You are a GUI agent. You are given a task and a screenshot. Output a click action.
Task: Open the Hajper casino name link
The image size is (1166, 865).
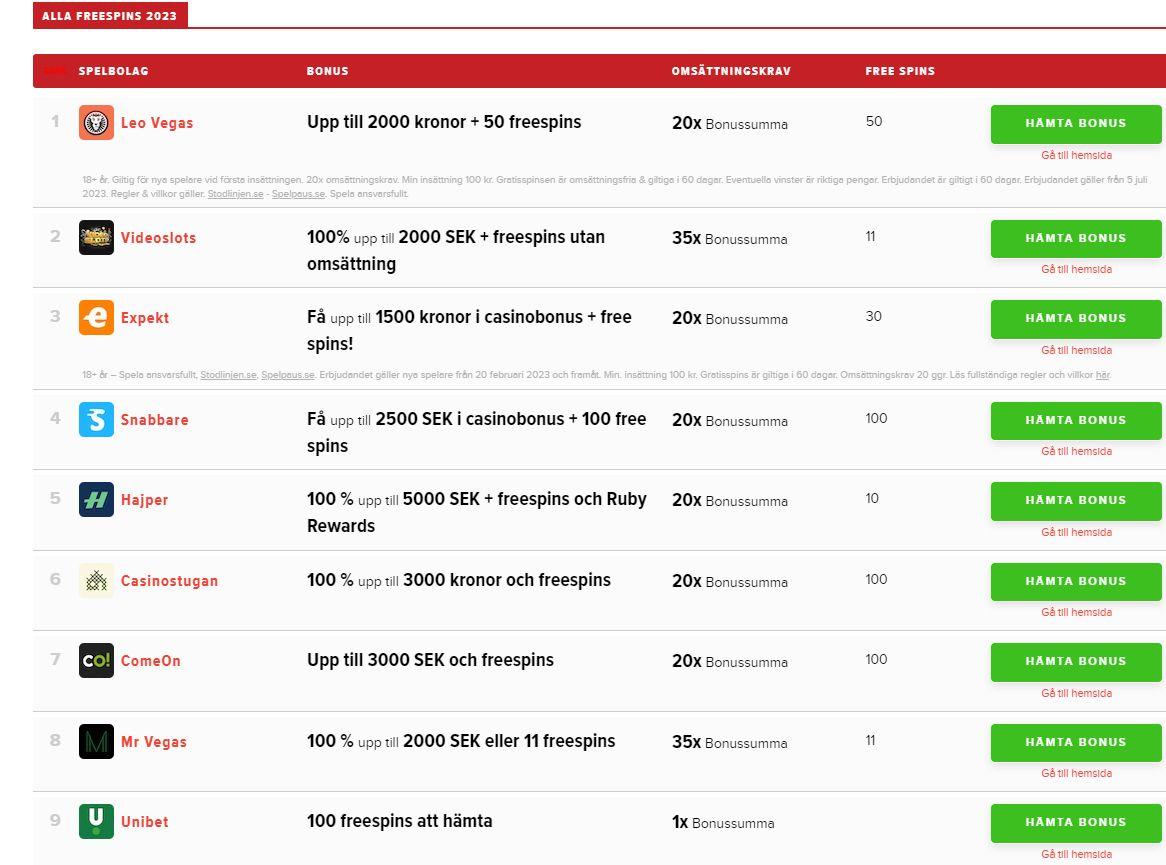pyautogui.click(x=144, y=500)
